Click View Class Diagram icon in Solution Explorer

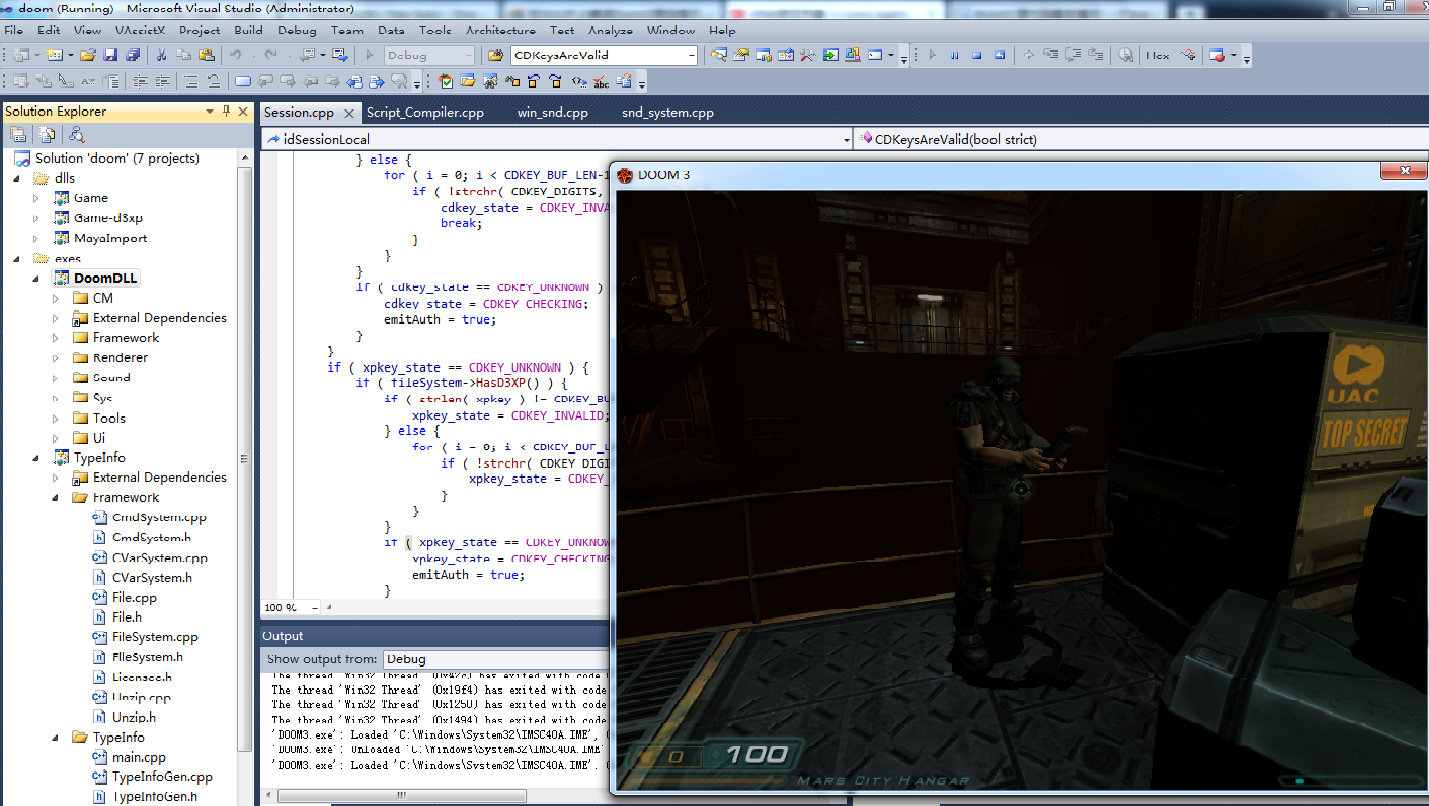(77, 134)
